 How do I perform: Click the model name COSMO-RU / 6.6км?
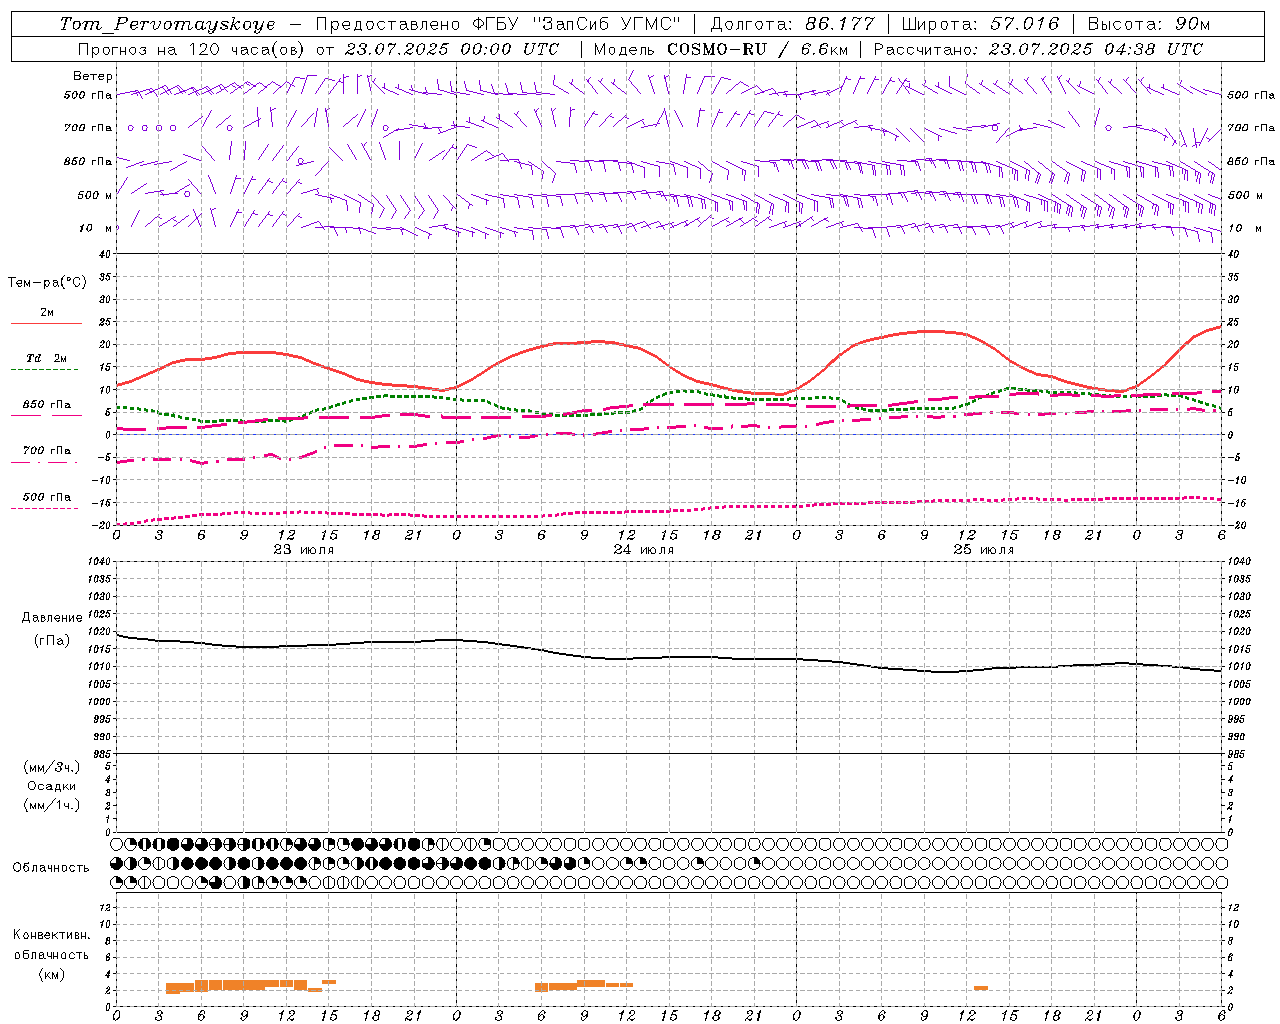click(757, 49)
